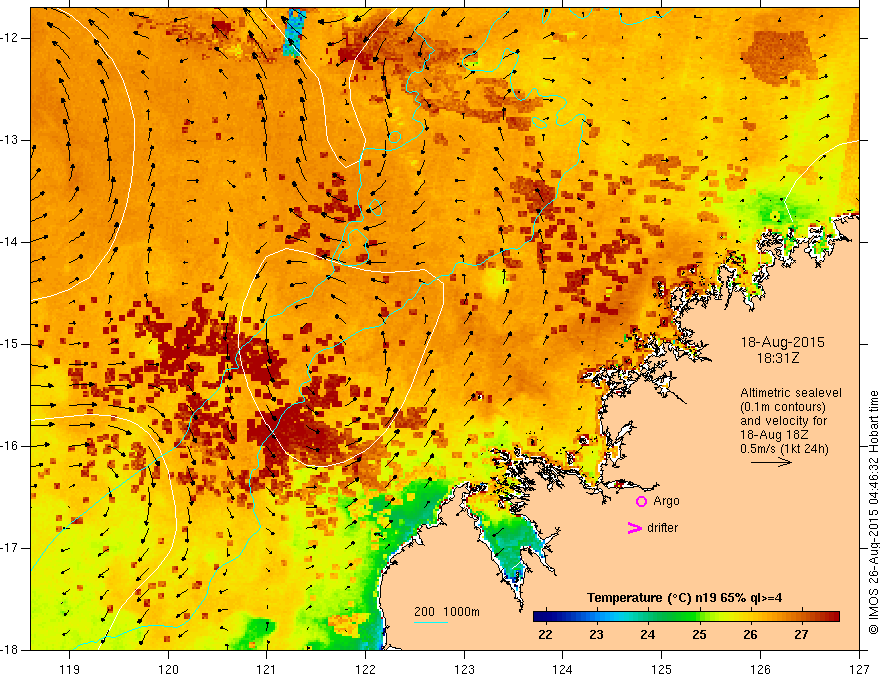The image size is (880, 680).
Task: Click the longitude axis label '123'
Action: pyautogui.click(x=464, y=669)
